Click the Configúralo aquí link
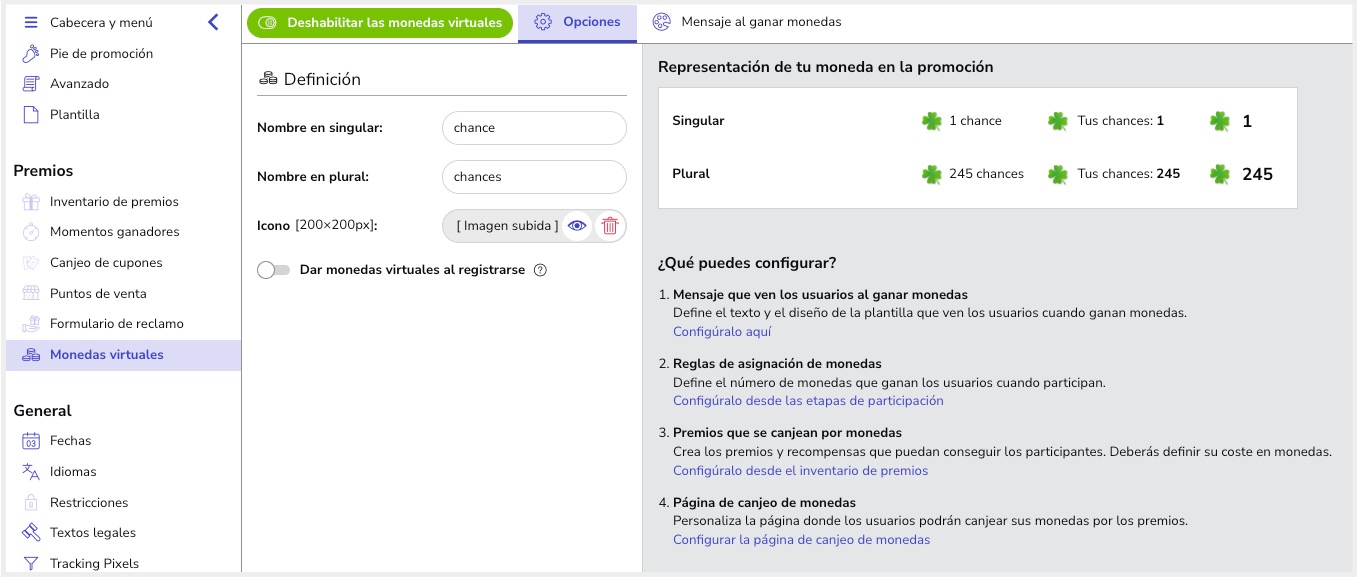Image resolution: width=1357 pixels, height=578 pixels. [x=722, y=331]
